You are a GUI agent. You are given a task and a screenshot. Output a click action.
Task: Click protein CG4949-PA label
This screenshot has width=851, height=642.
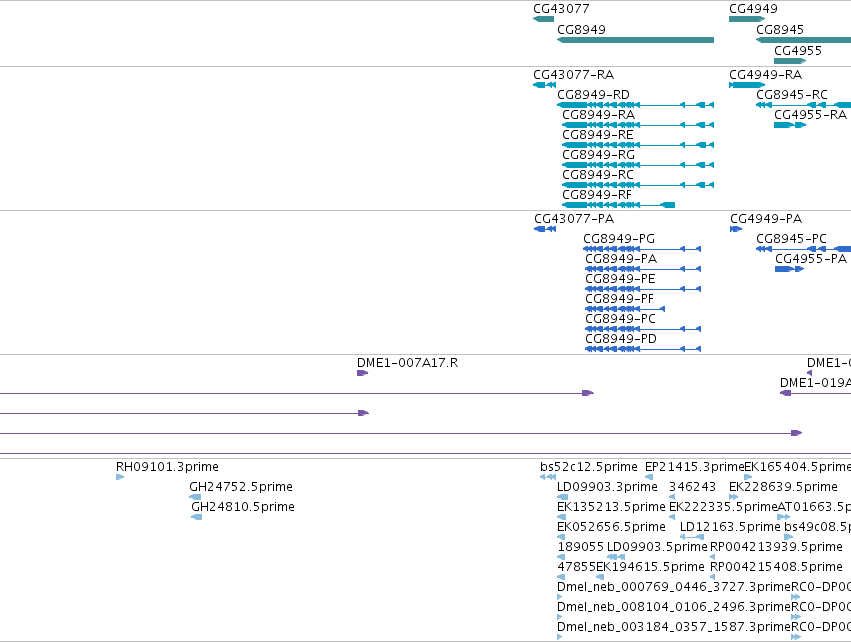point(766,219)
